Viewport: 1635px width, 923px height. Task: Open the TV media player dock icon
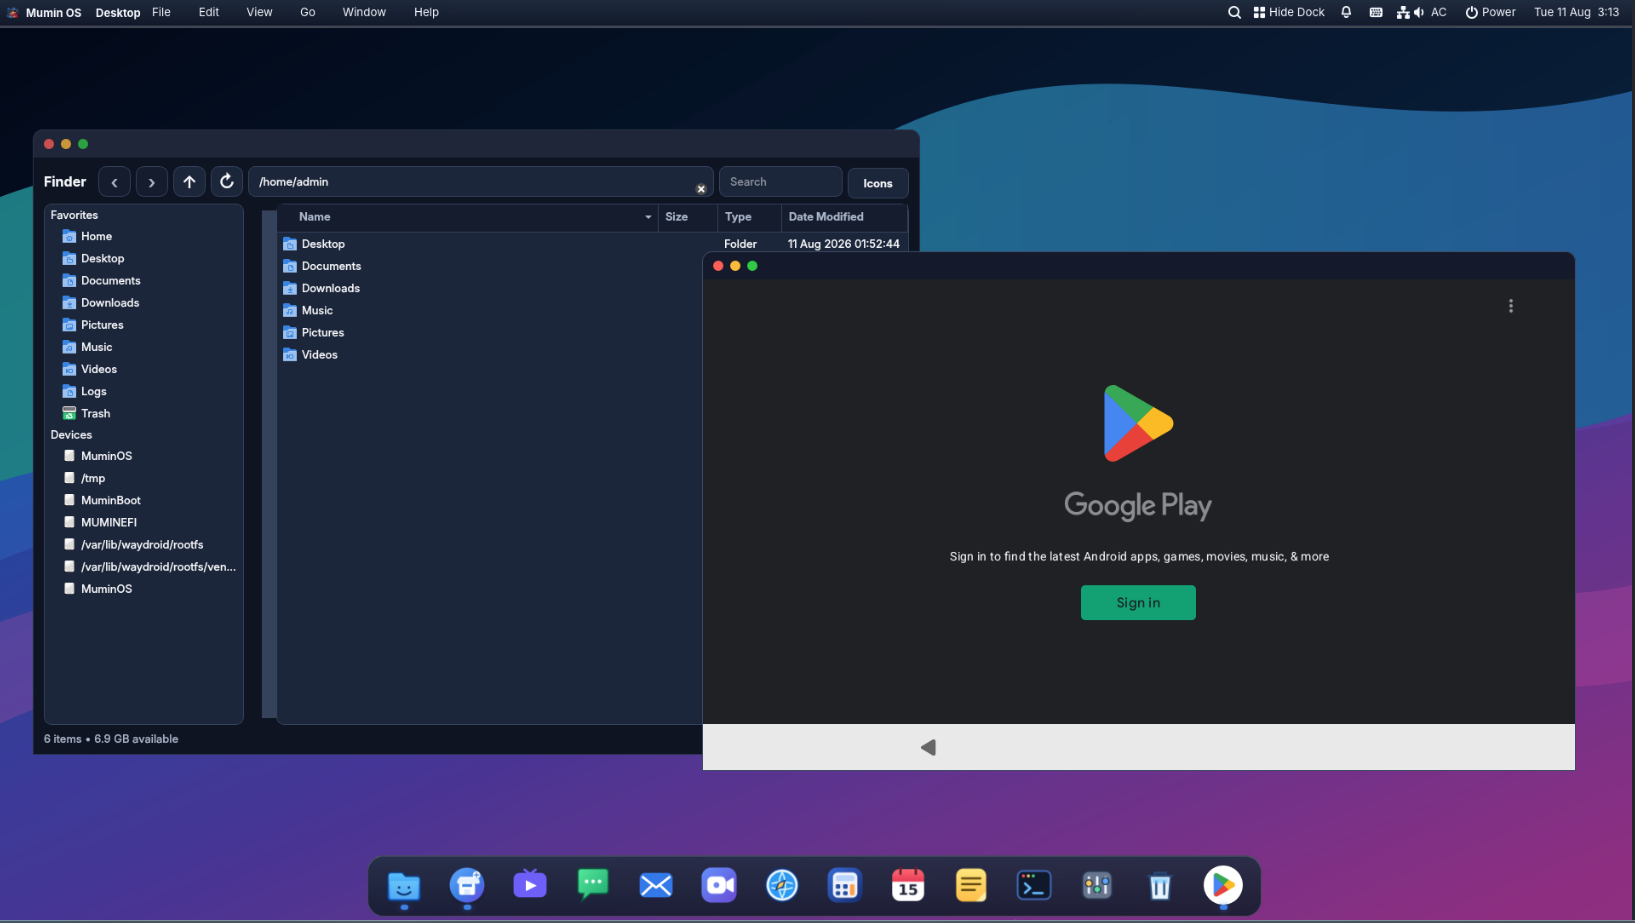[x=530, y=885]
